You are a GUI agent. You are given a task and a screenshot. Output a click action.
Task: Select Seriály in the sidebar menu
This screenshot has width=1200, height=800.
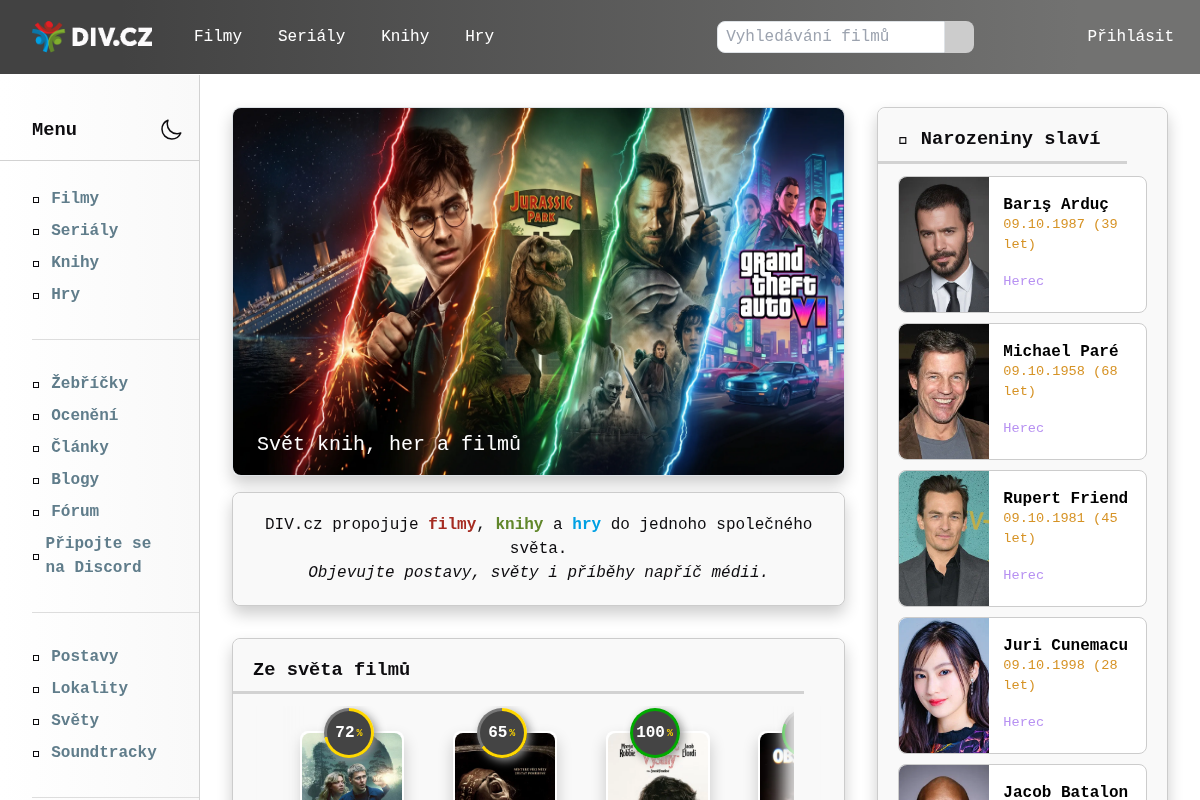[85, 231]
